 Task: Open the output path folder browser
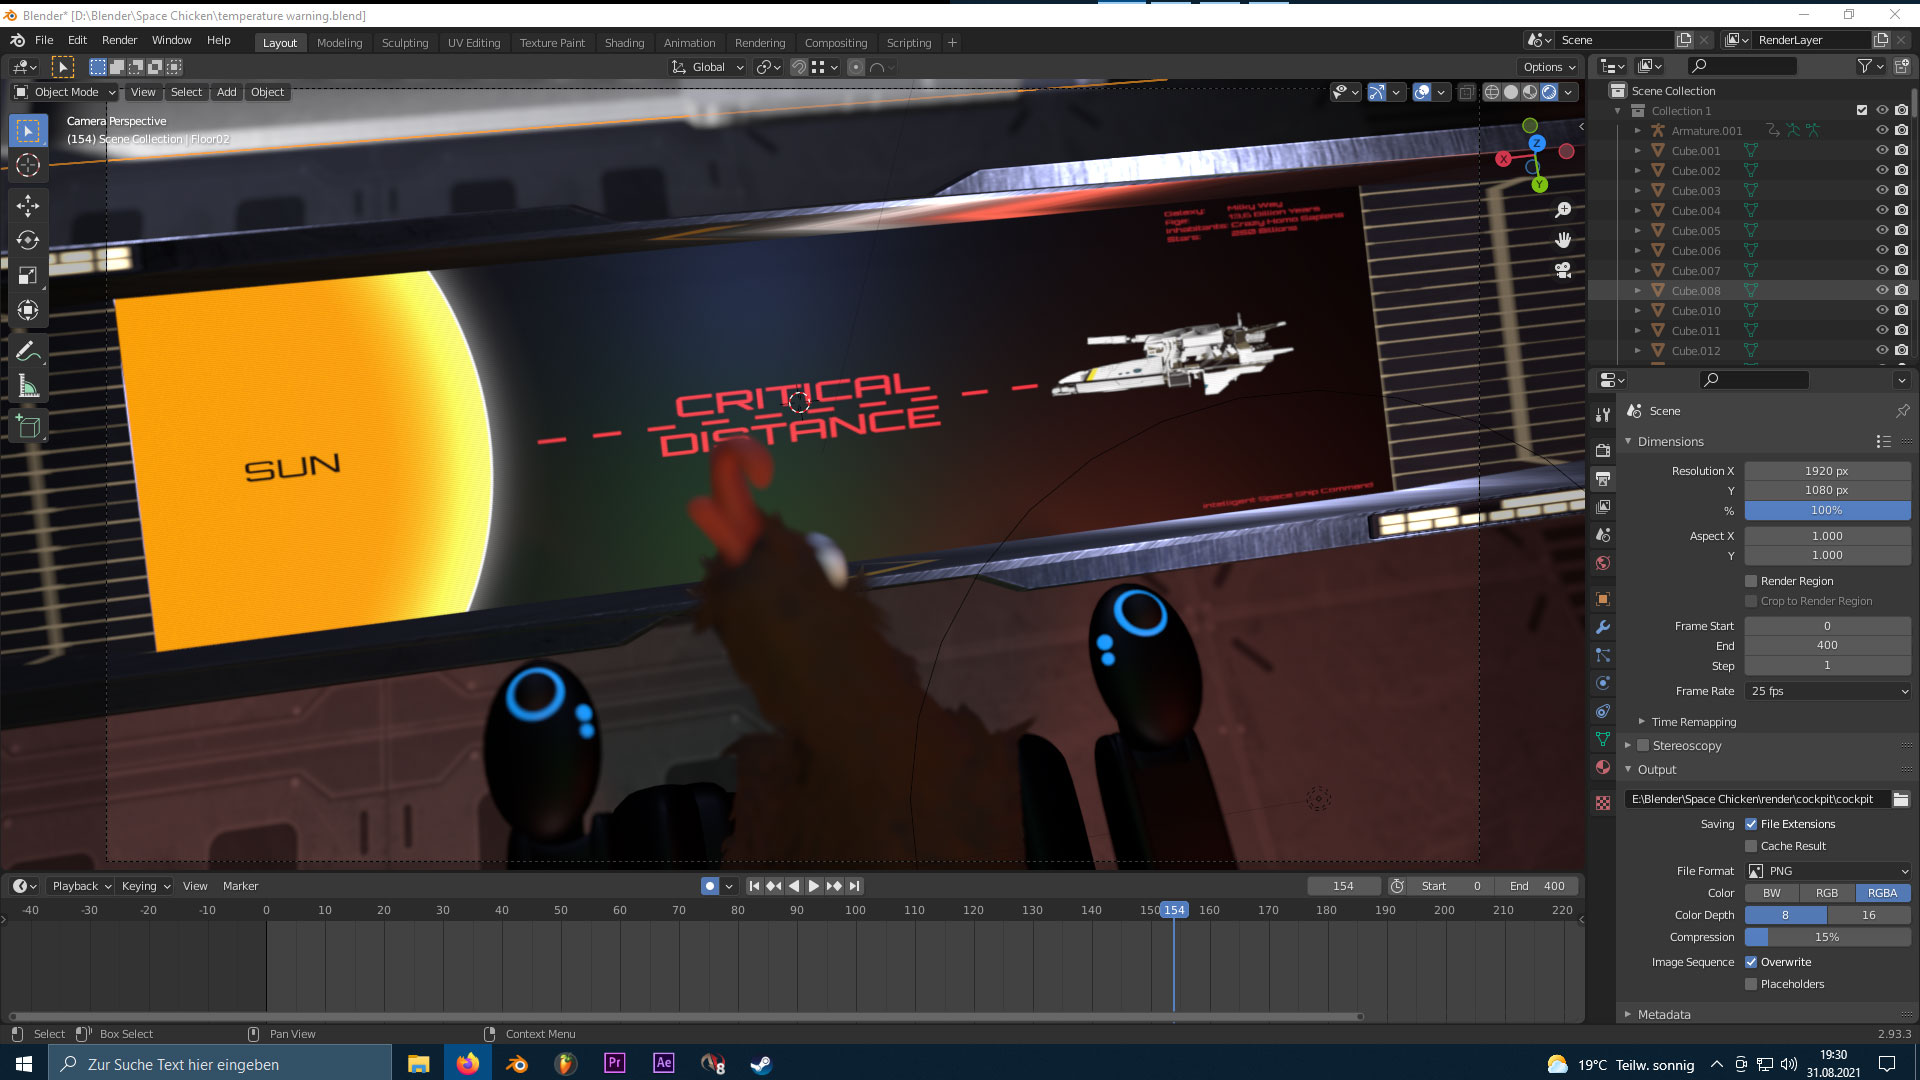click(1901, 799)
